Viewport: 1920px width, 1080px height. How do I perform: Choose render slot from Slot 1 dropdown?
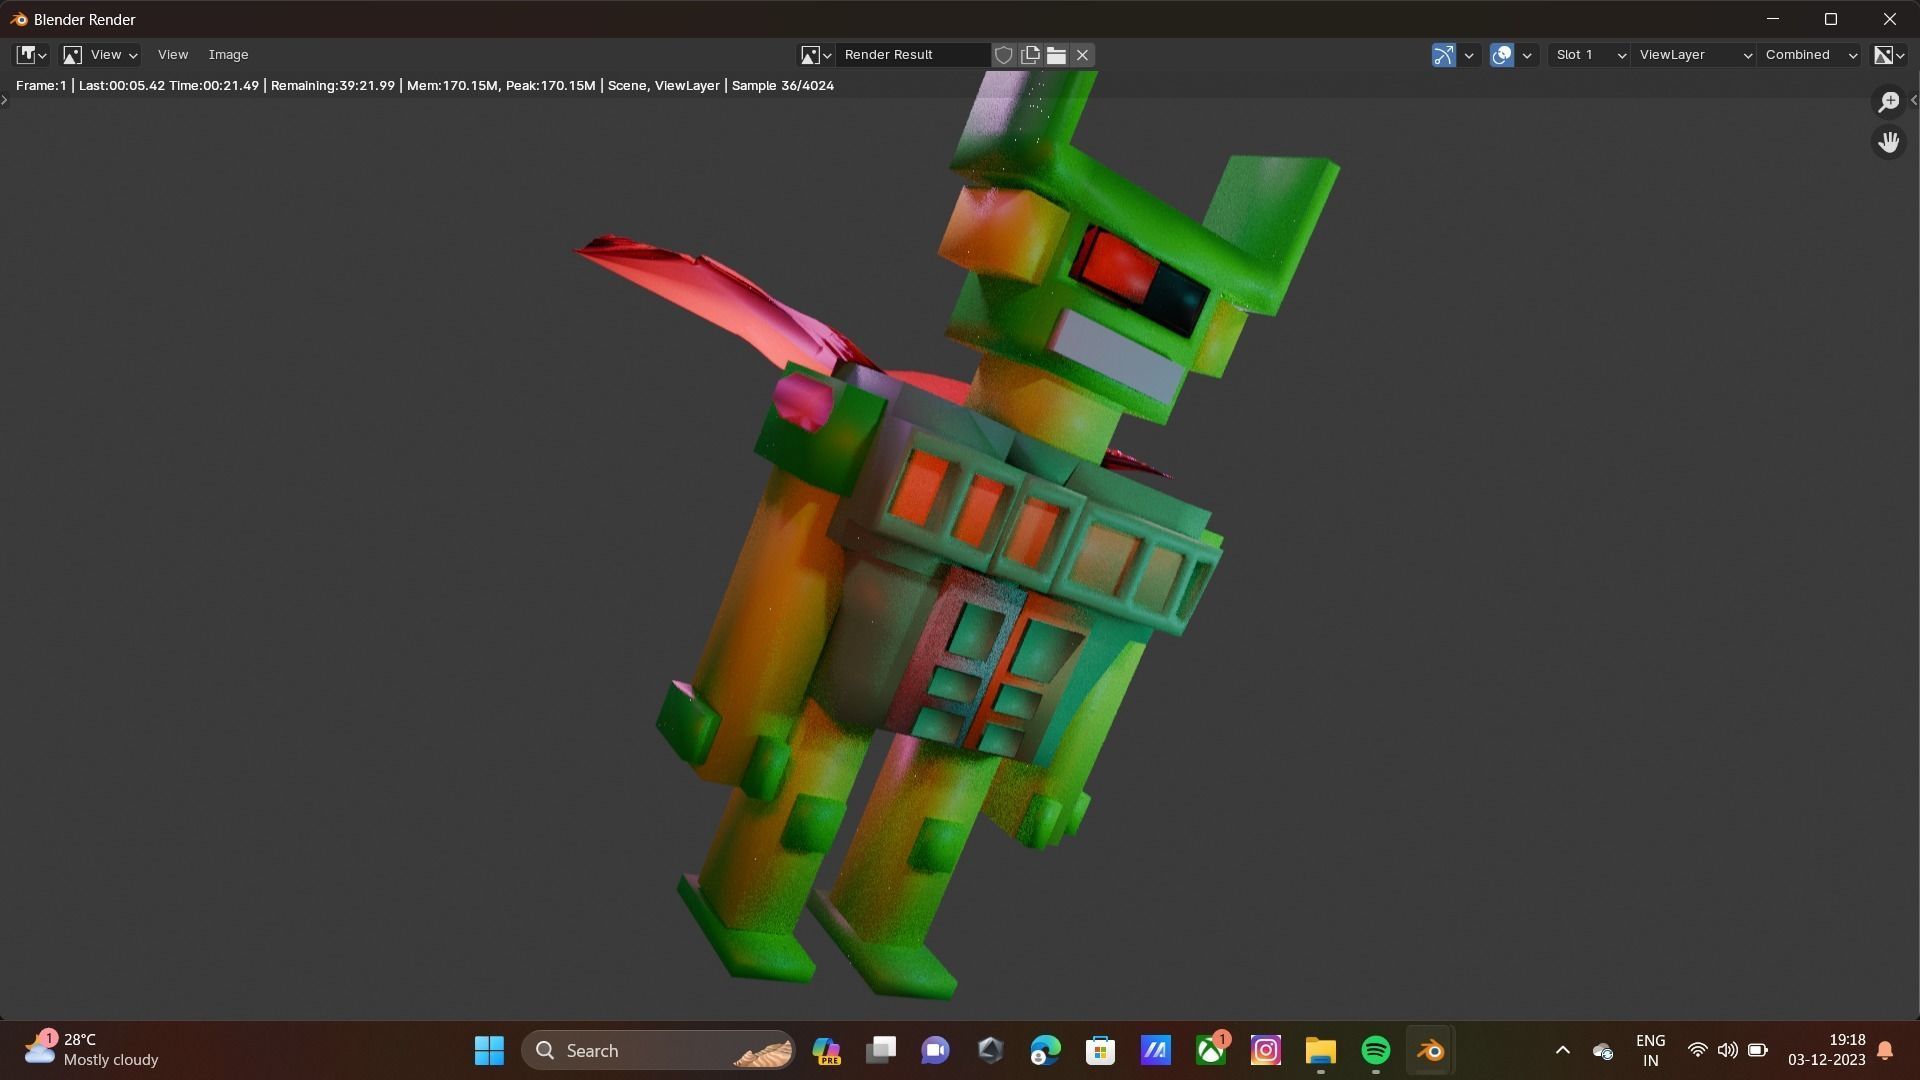pyautogui.click(x=1589, y=55)
